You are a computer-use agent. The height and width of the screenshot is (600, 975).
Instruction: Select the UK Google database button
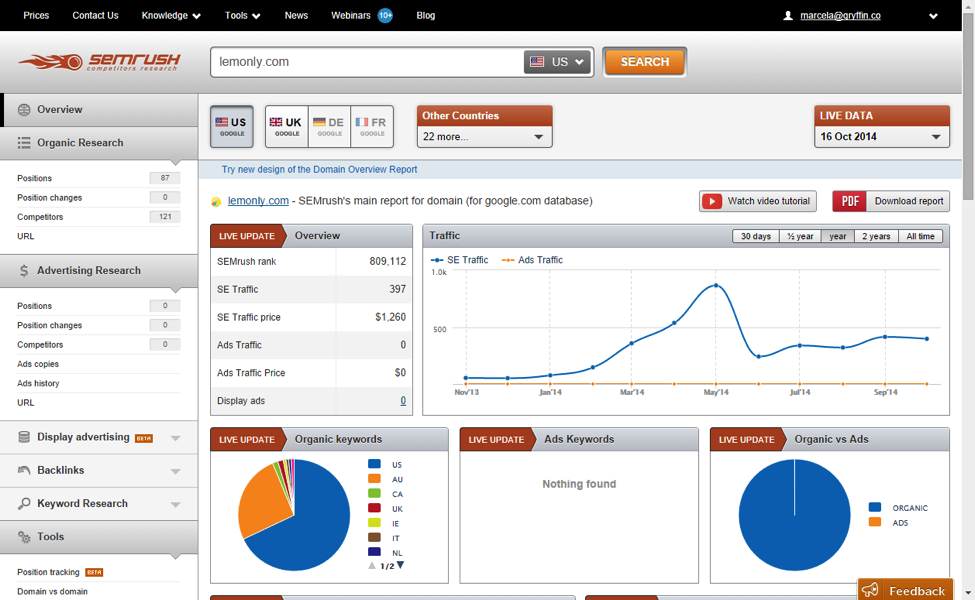287,126
